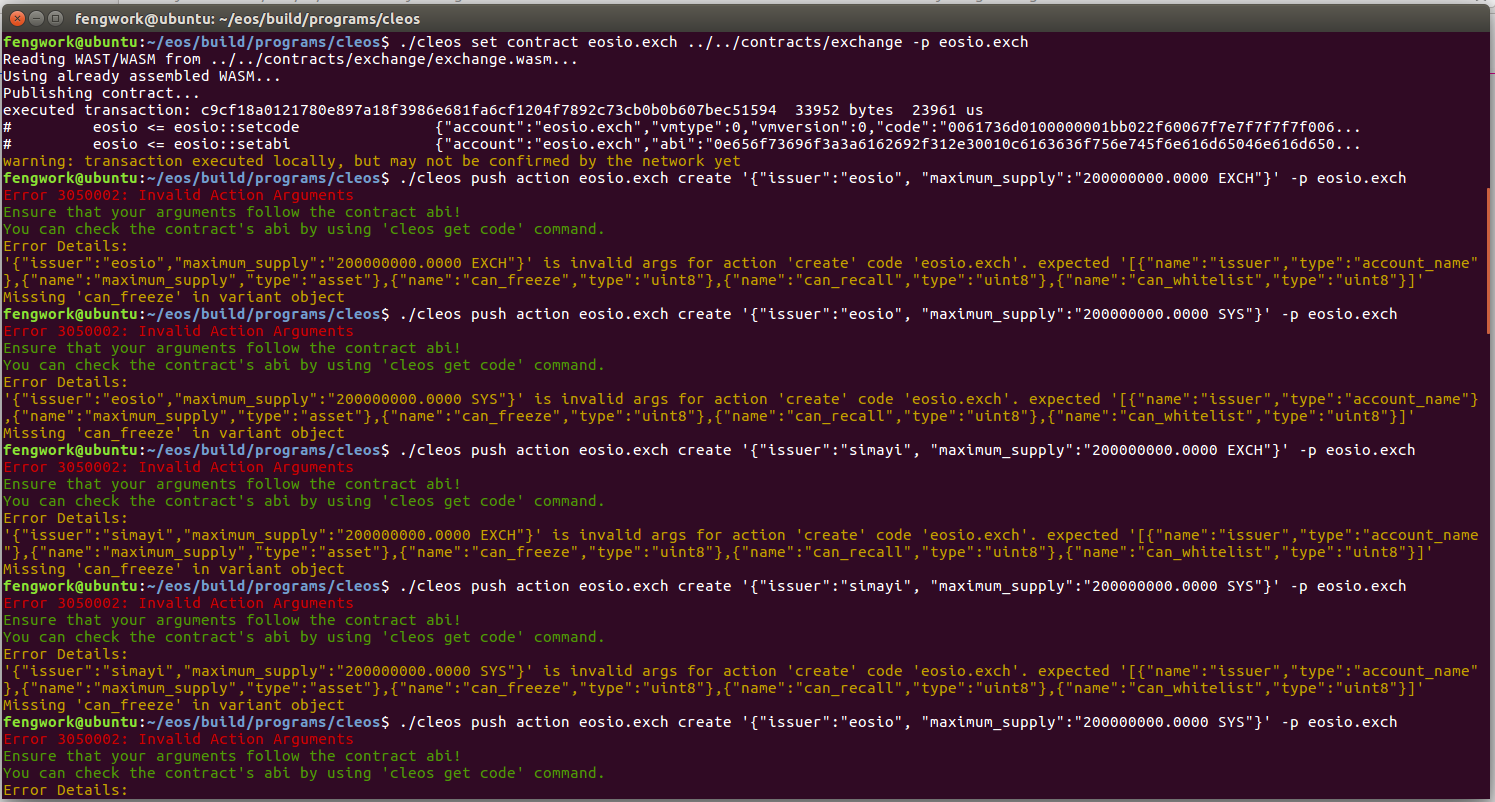Click the 'warning: transaction executed locally' line

[x=372, y=161]
